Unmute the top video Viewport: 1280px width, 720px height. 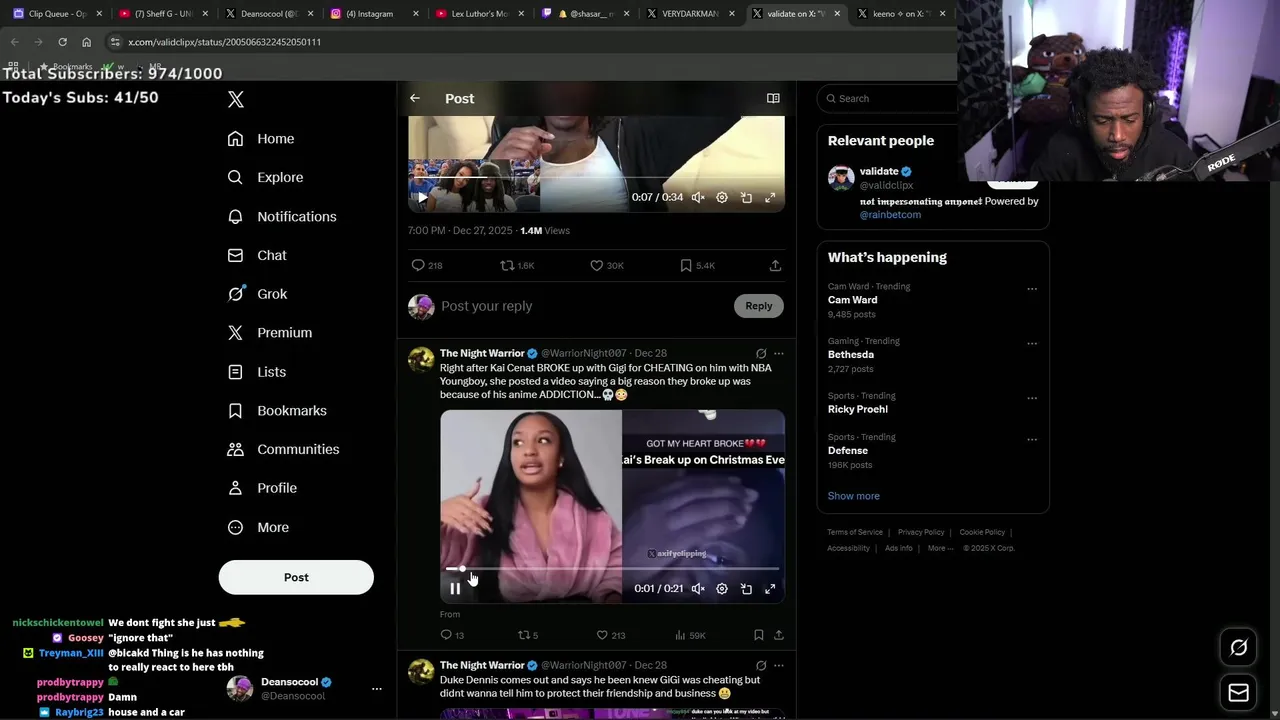[x=698, y=197]
